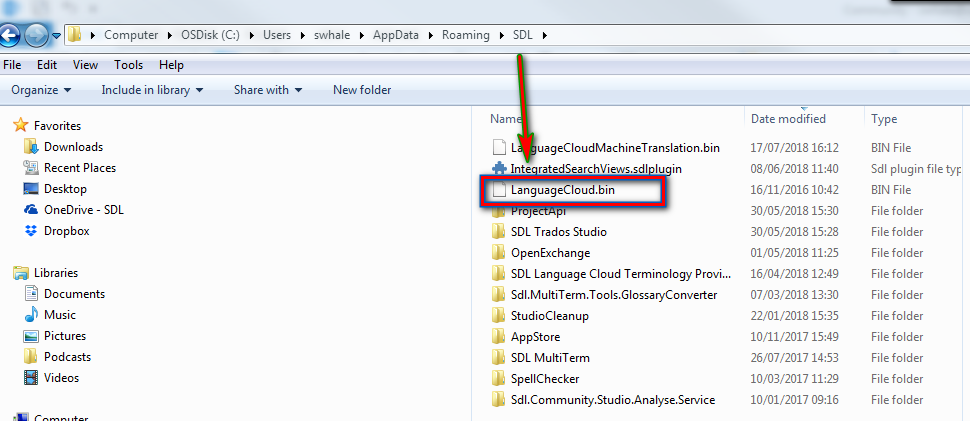Select the ProjectApi folder icon
Image resolution: width=970 pixels, height=421 pixels.
[499, 212]
